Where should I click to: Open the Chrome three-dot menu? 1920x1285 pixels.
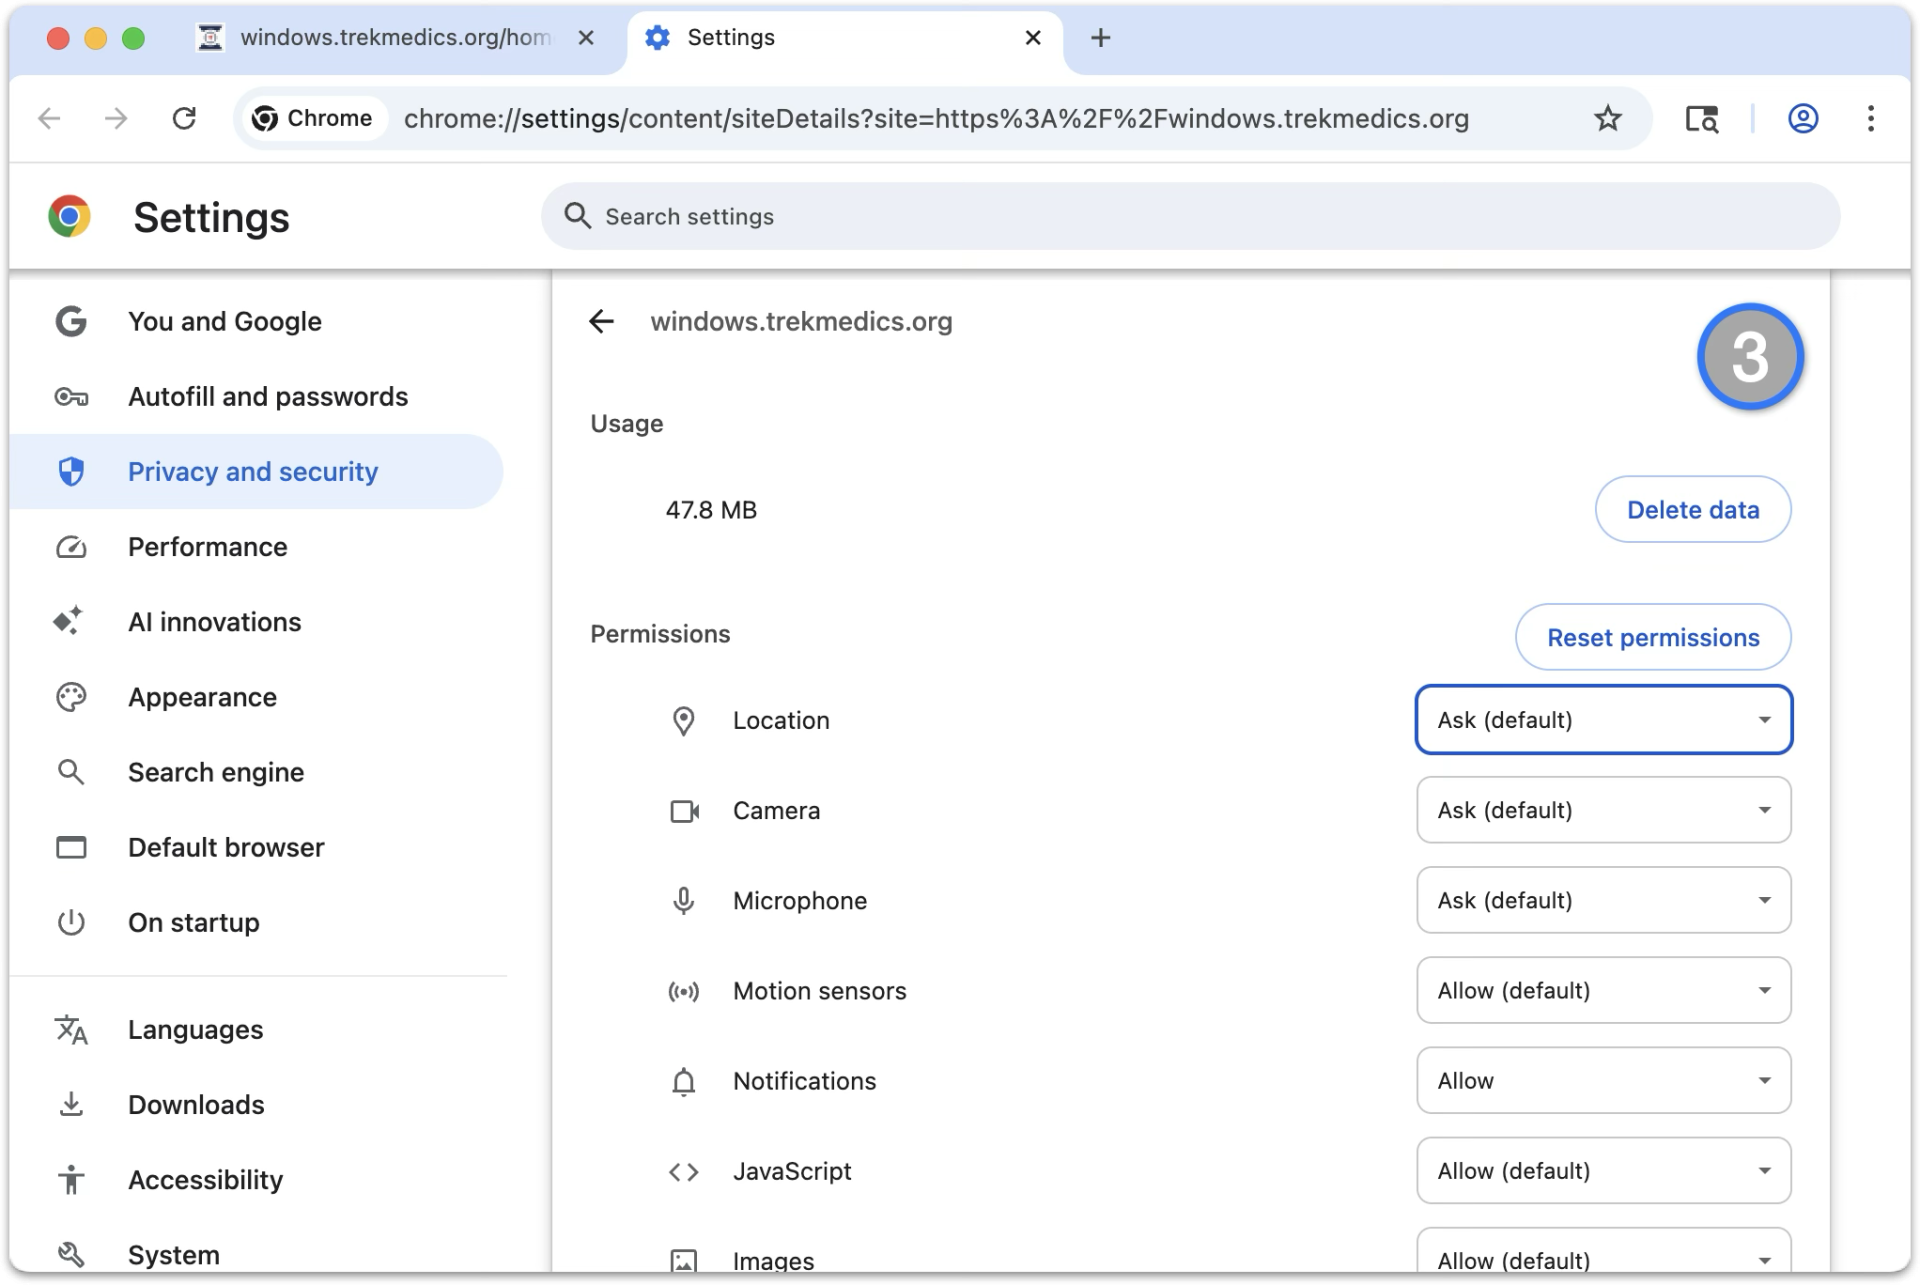coord(1870,119)
